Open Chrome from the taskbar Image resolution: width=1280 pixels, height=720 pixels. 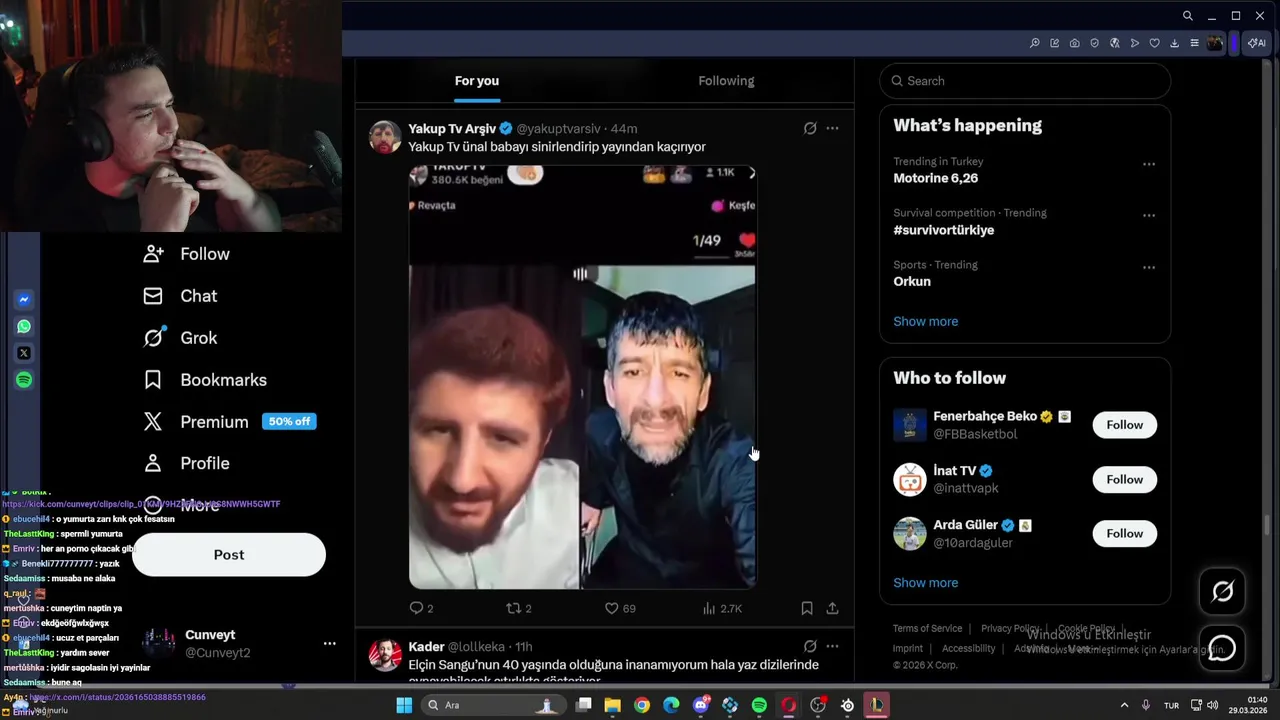(x=642, y=705)
